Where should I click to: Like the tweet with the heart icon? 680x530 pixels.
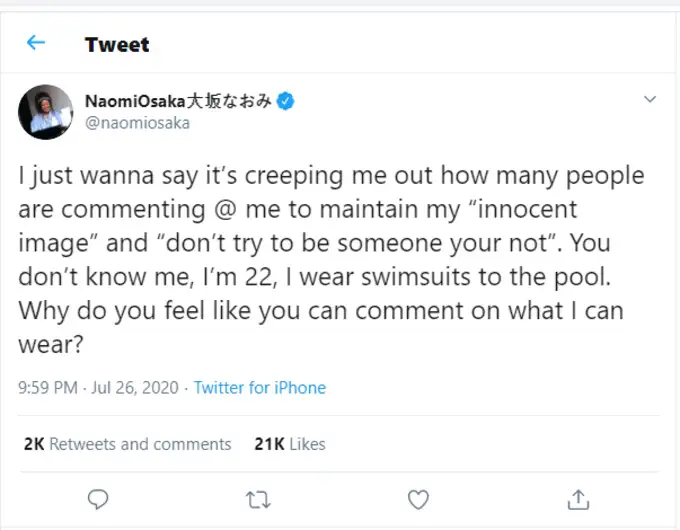(418, 498)
